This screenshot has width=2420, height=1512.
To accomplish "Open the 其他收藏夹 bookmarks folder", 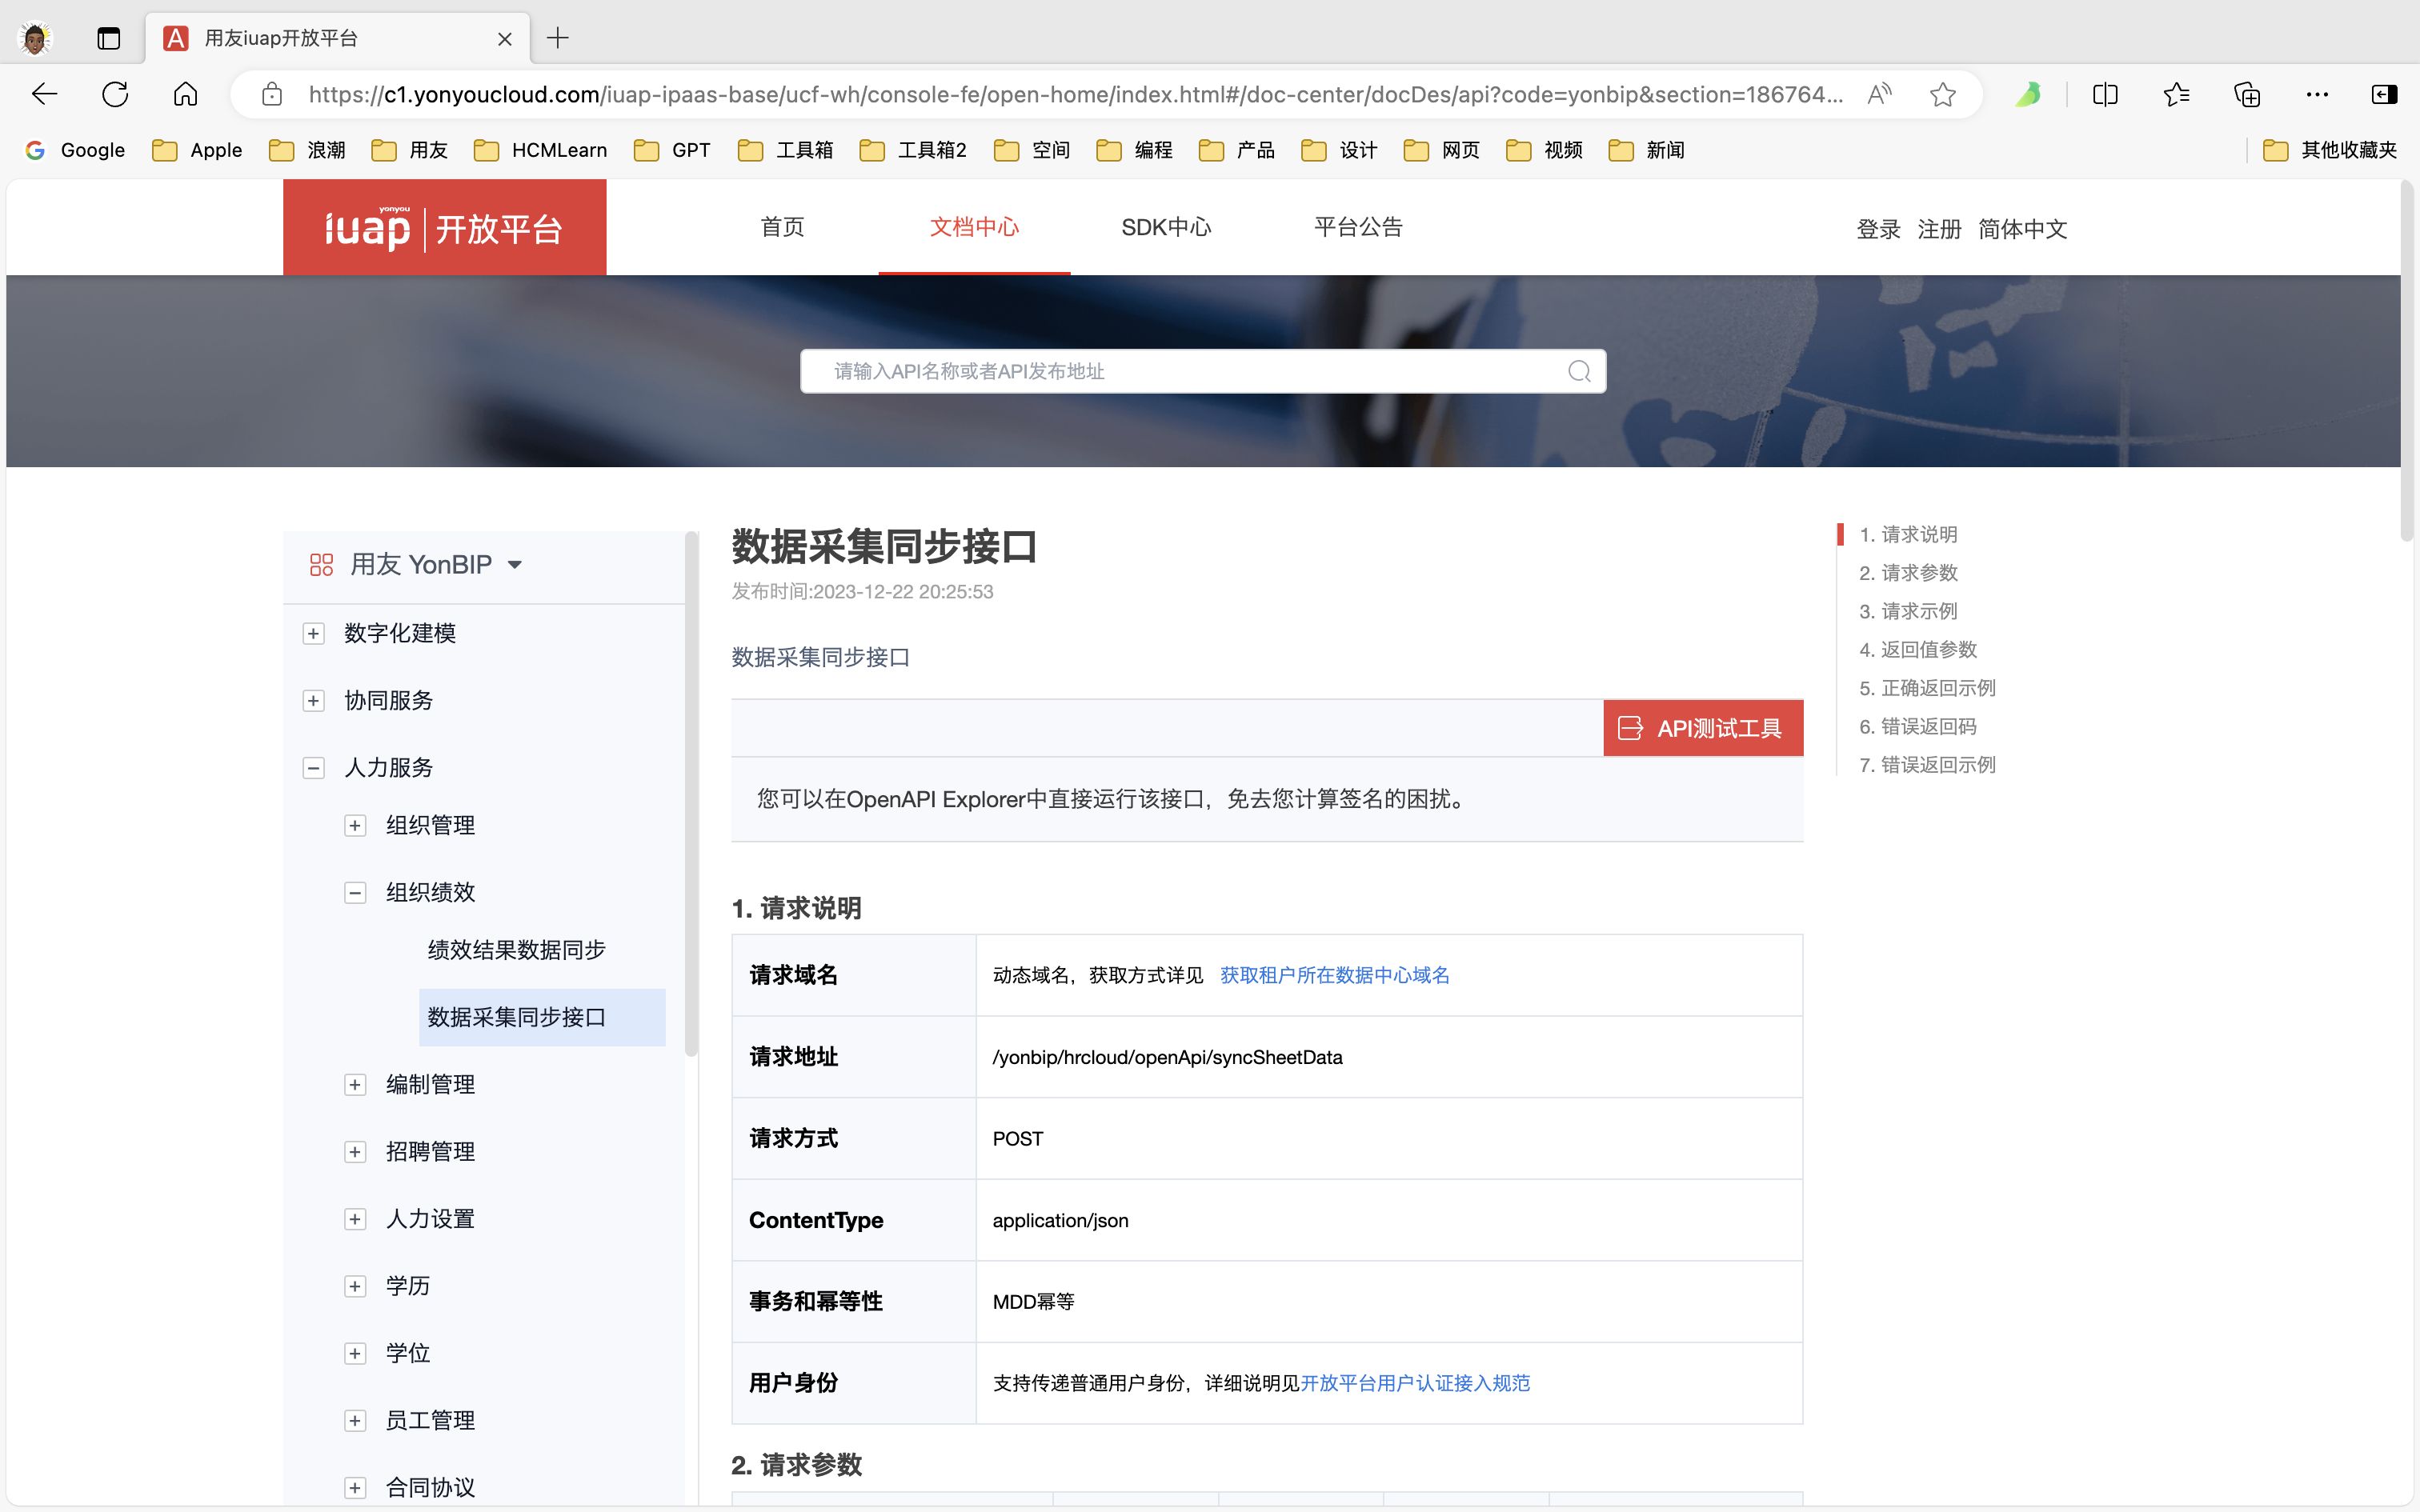I will coord(2330,150).
